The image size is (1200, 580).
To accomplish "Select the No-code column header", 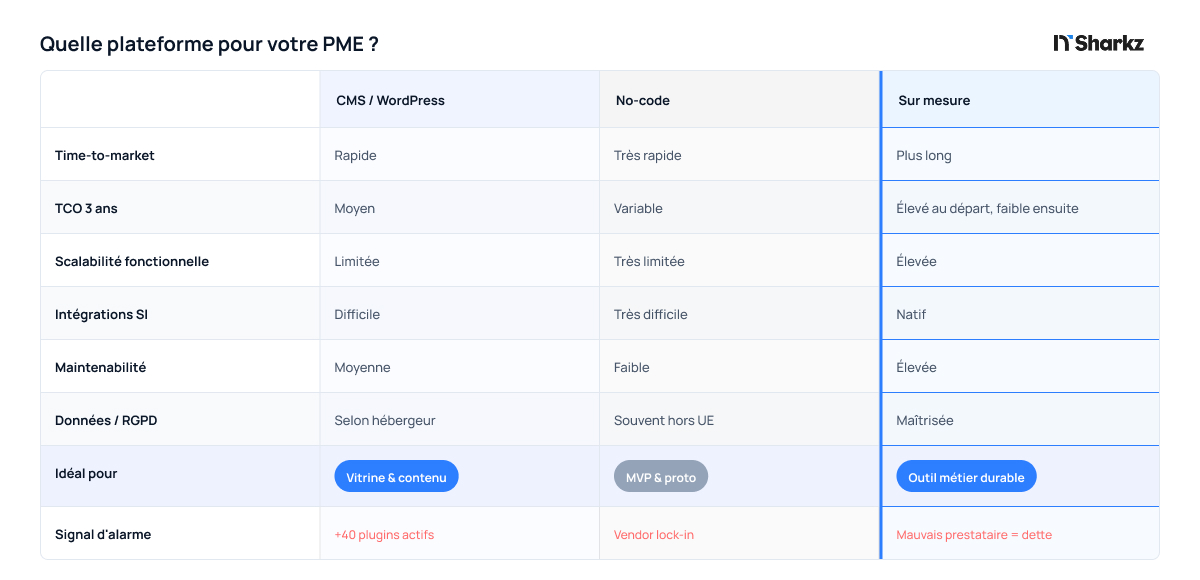I will tap(643, 100).
